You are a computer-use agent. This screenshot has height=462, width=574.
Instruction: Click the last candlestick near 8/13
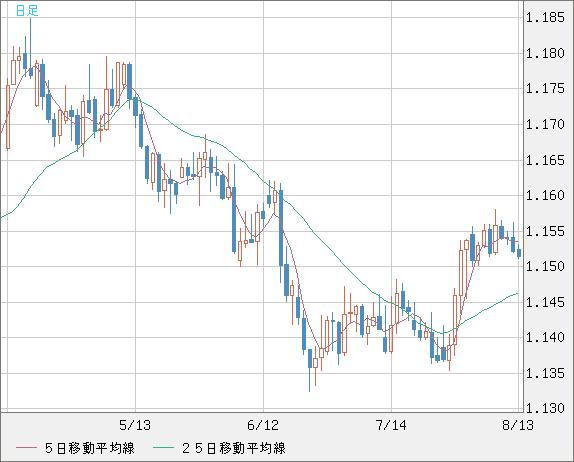coord(519,252)
